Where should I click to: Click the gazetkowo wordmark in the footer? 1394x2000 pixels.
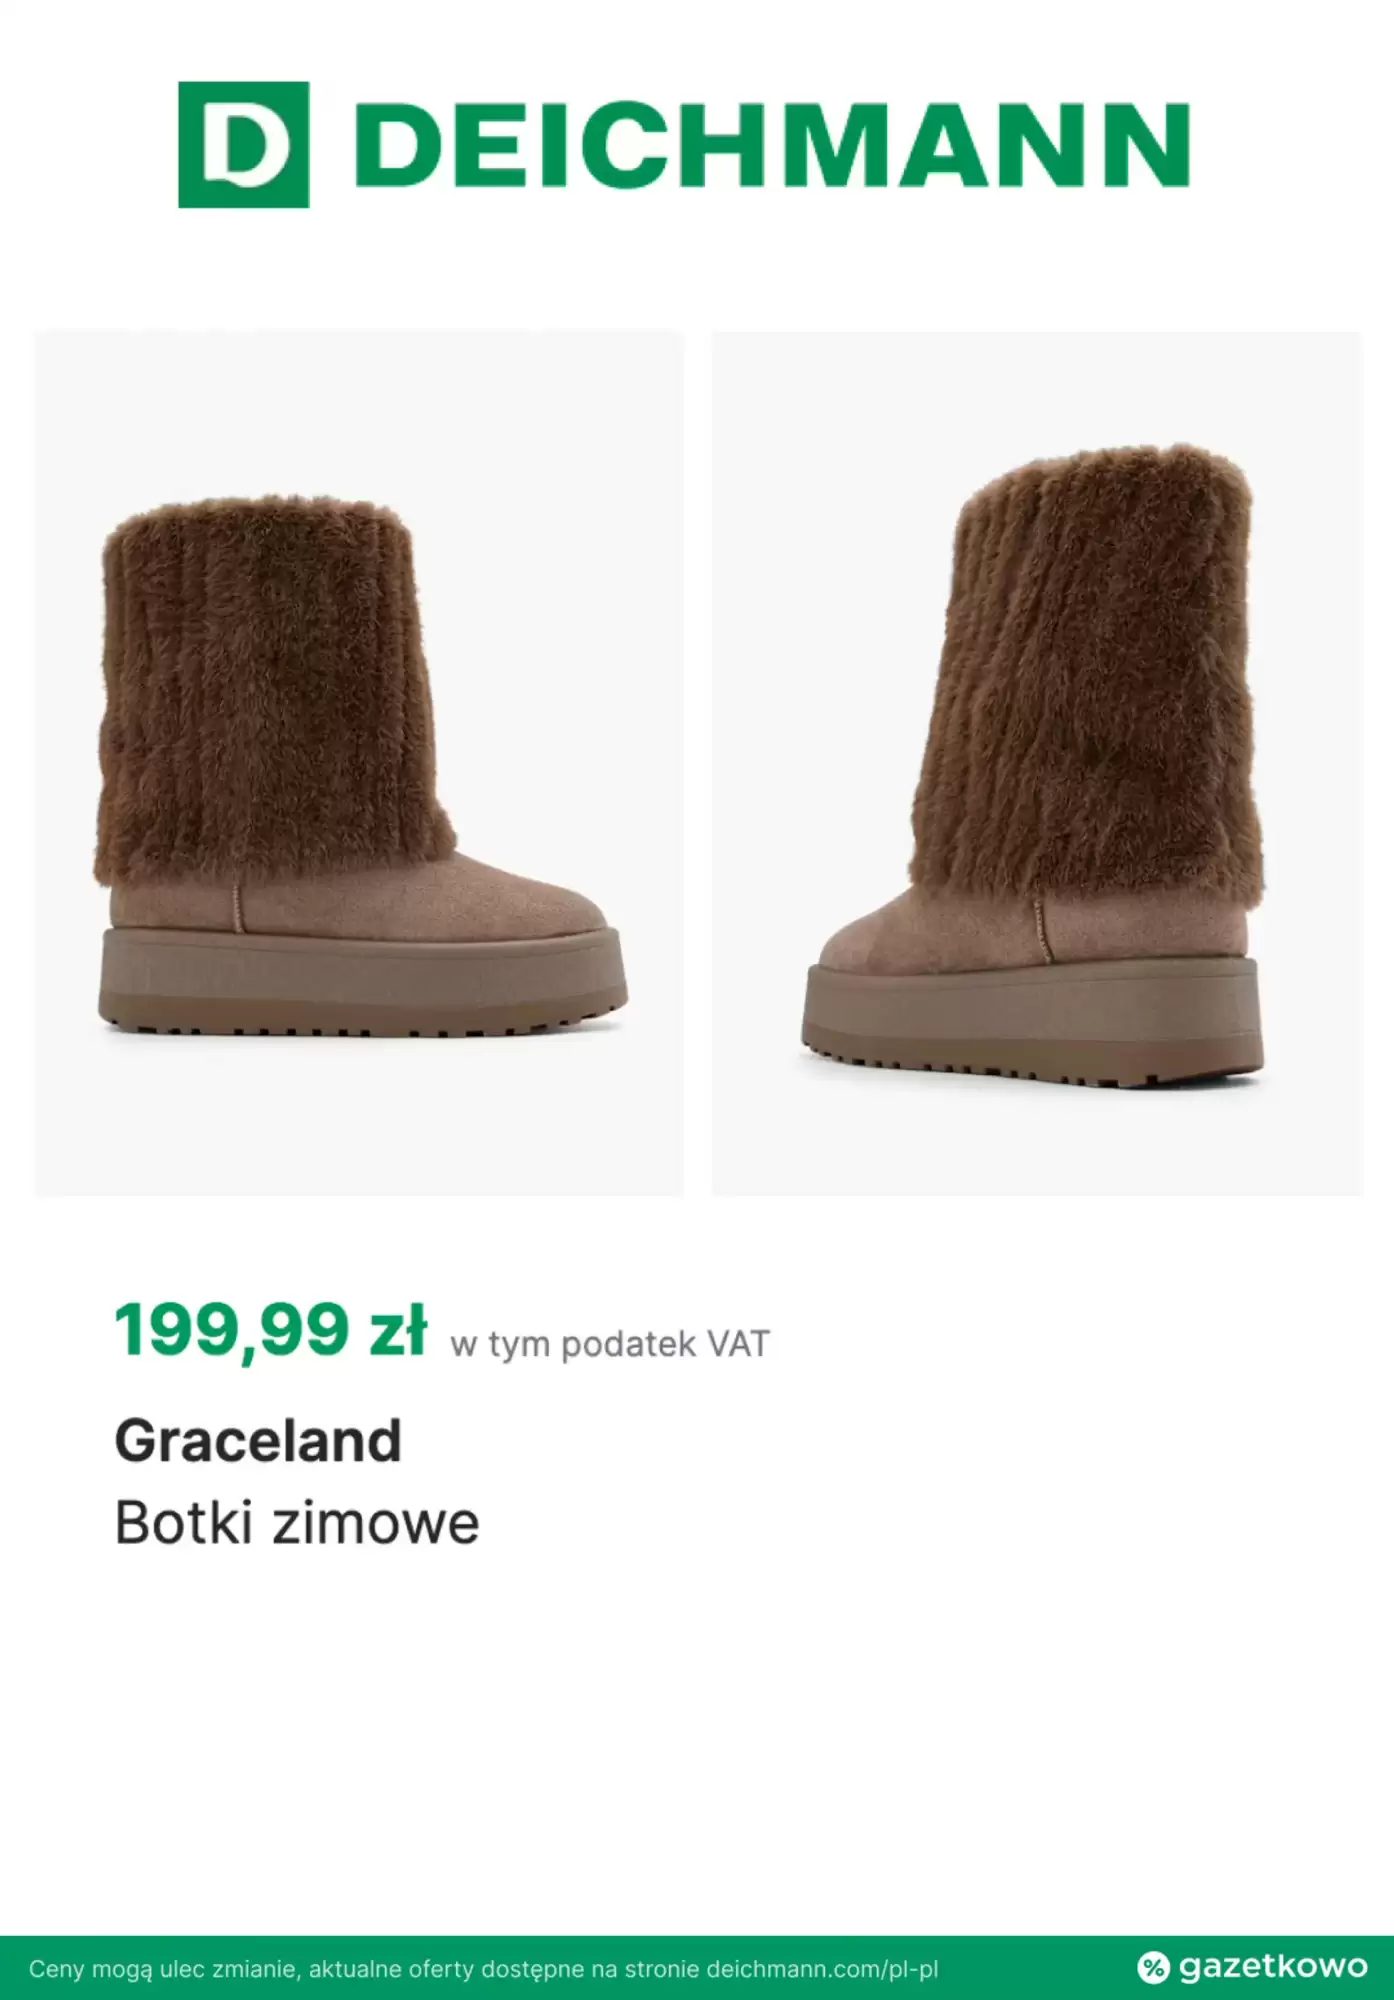[1272, 1967]
